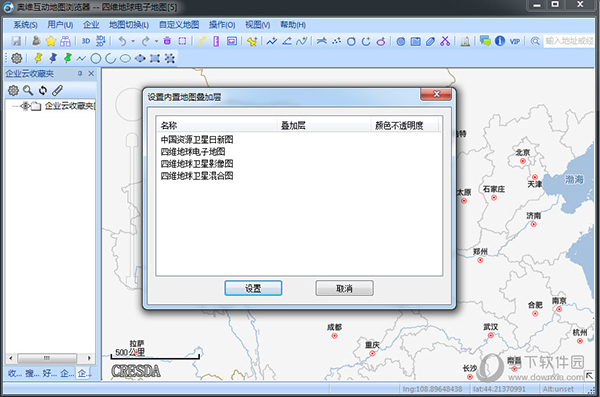Viewport: 600px width, 397px height.
Task: Select the green pushpin marker tool
Action: (x=68, y=58)
